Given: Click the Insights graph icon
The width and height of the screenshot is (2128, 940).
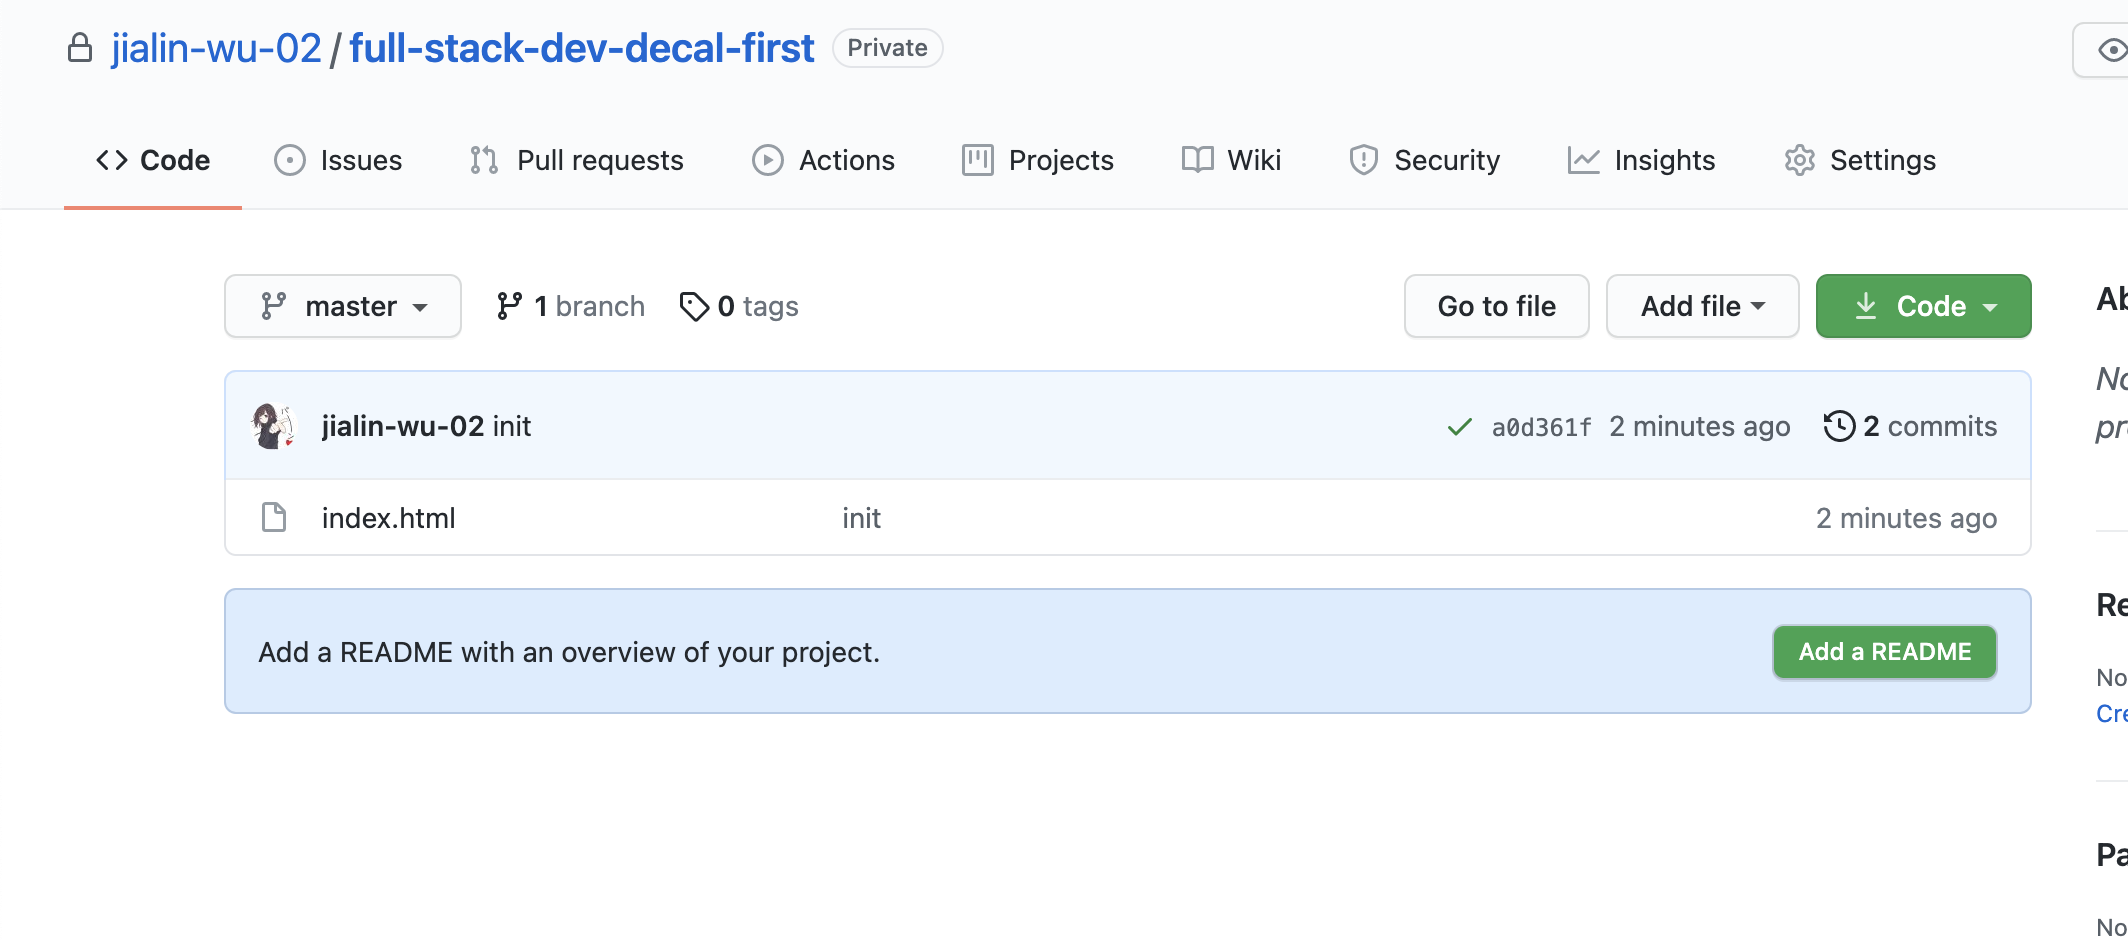Looking at the screenshot, I should coord(1584,160).
